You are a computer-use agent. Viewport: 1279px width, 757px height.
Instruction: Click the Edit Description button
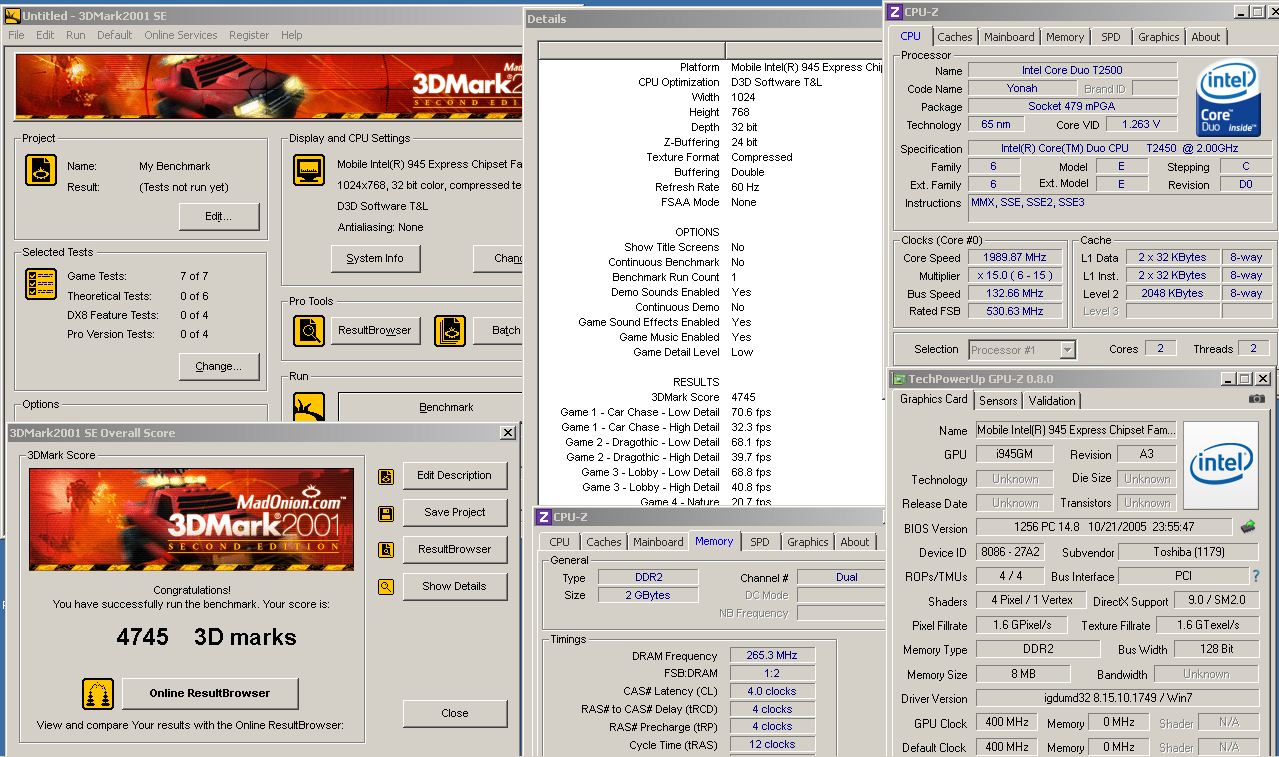(455, 476)
